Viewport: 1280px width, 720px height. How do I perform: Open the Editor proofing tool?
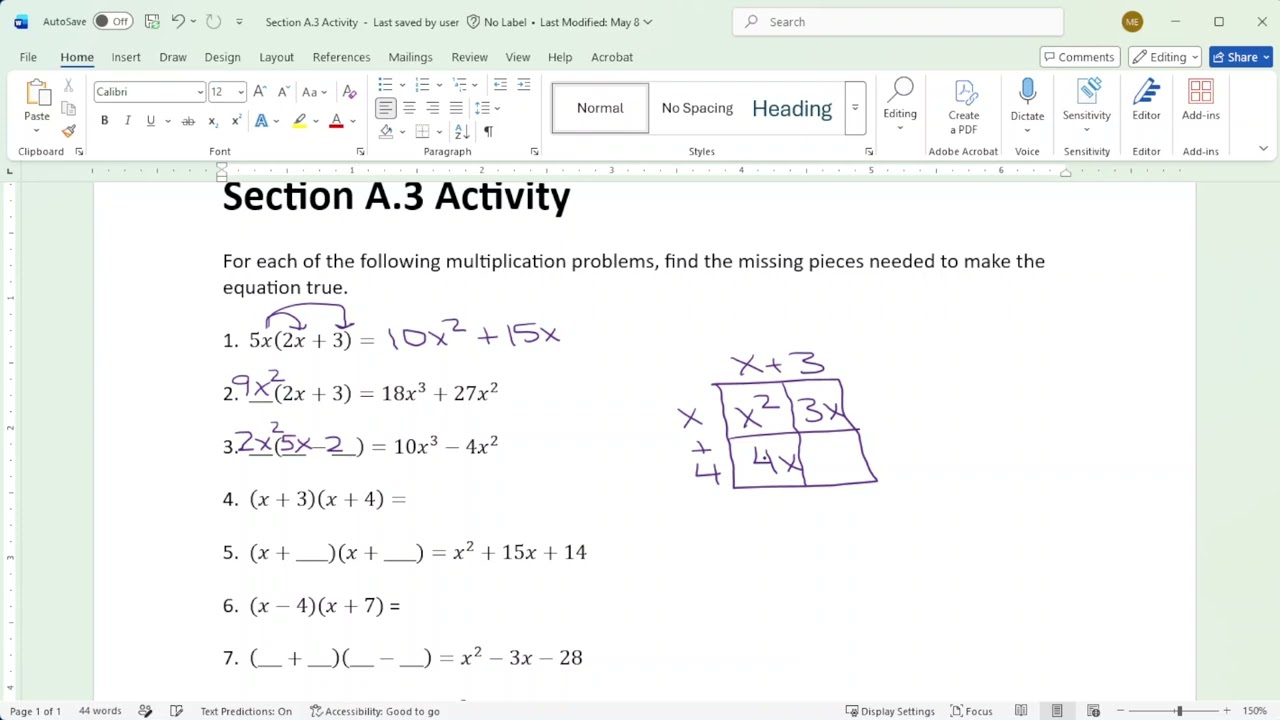tap(1146, 100)
